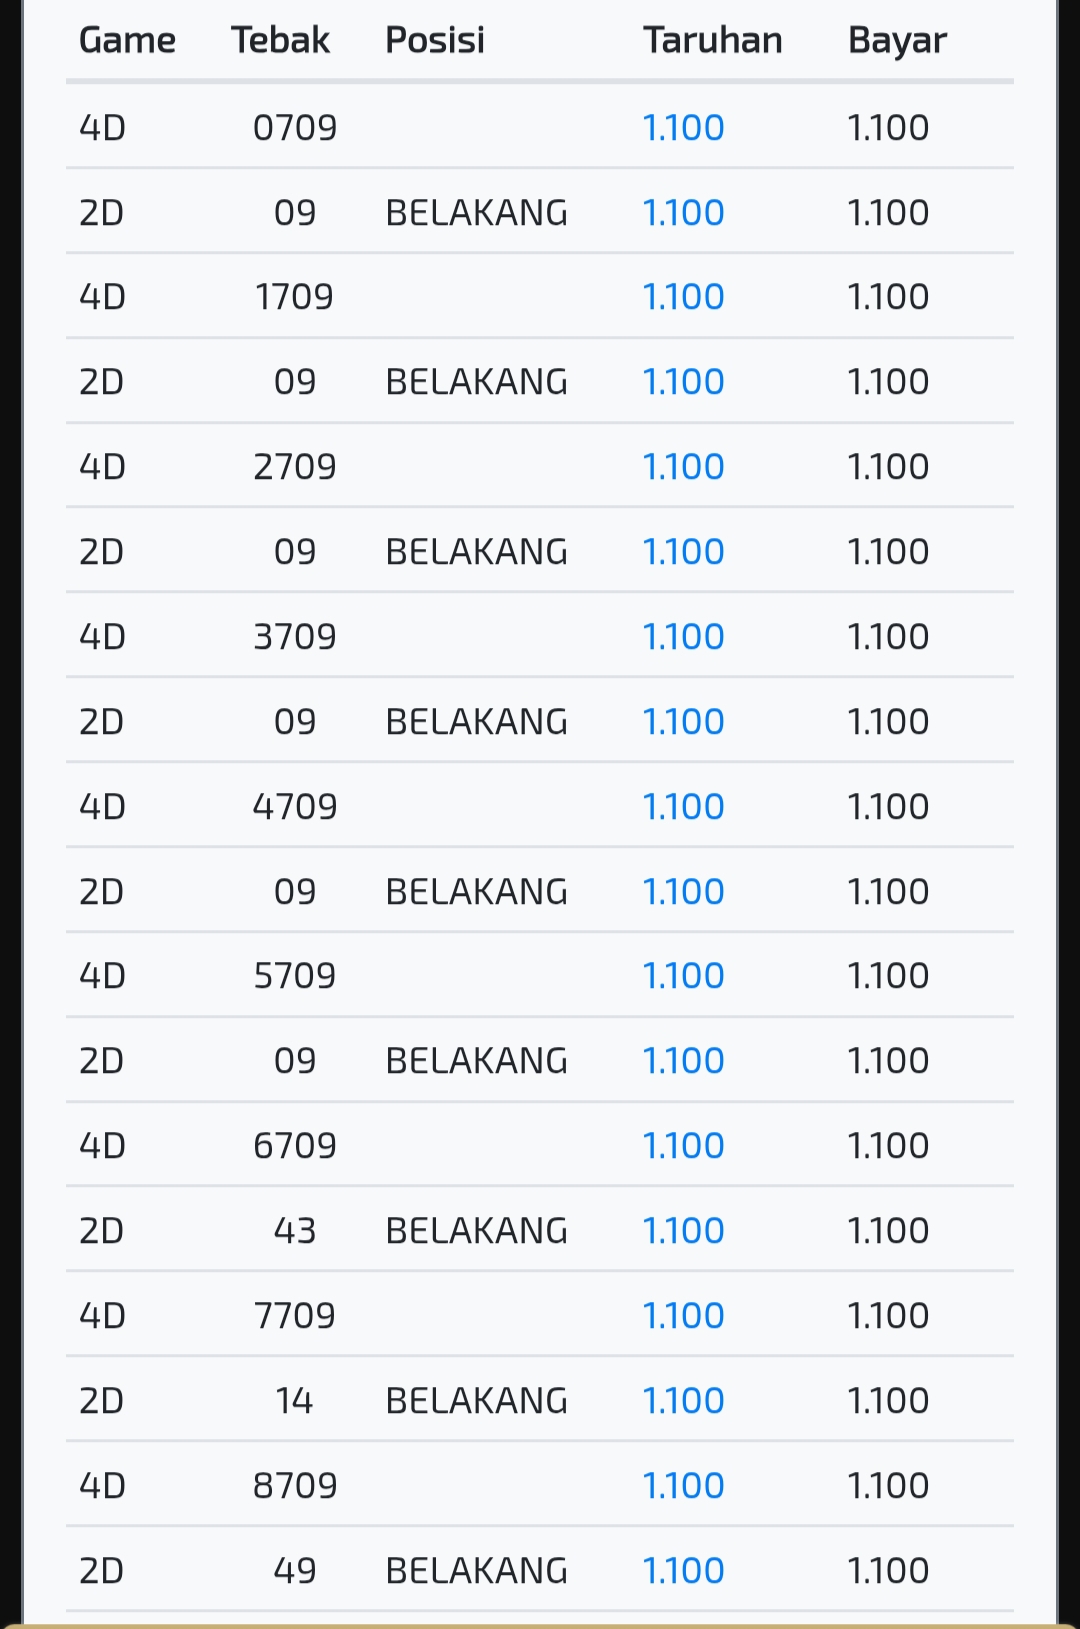Select the Bayar amount for Tebak 14

pyautogui.click(x=888, y=1401)
